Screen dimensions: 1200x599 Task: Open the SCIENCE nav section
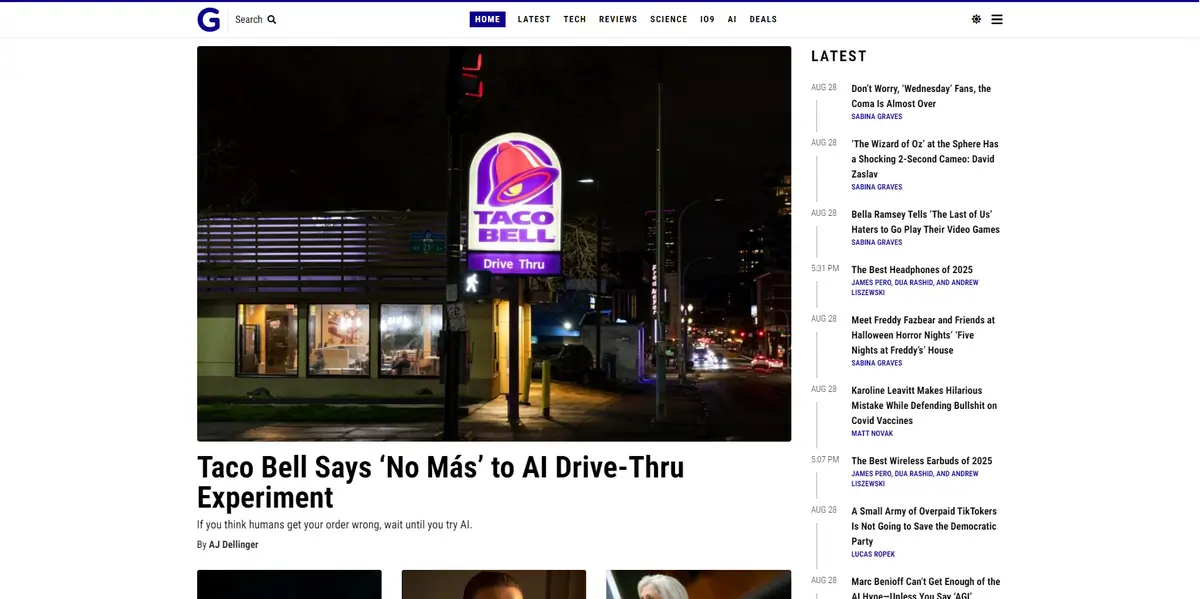point(669,19)
